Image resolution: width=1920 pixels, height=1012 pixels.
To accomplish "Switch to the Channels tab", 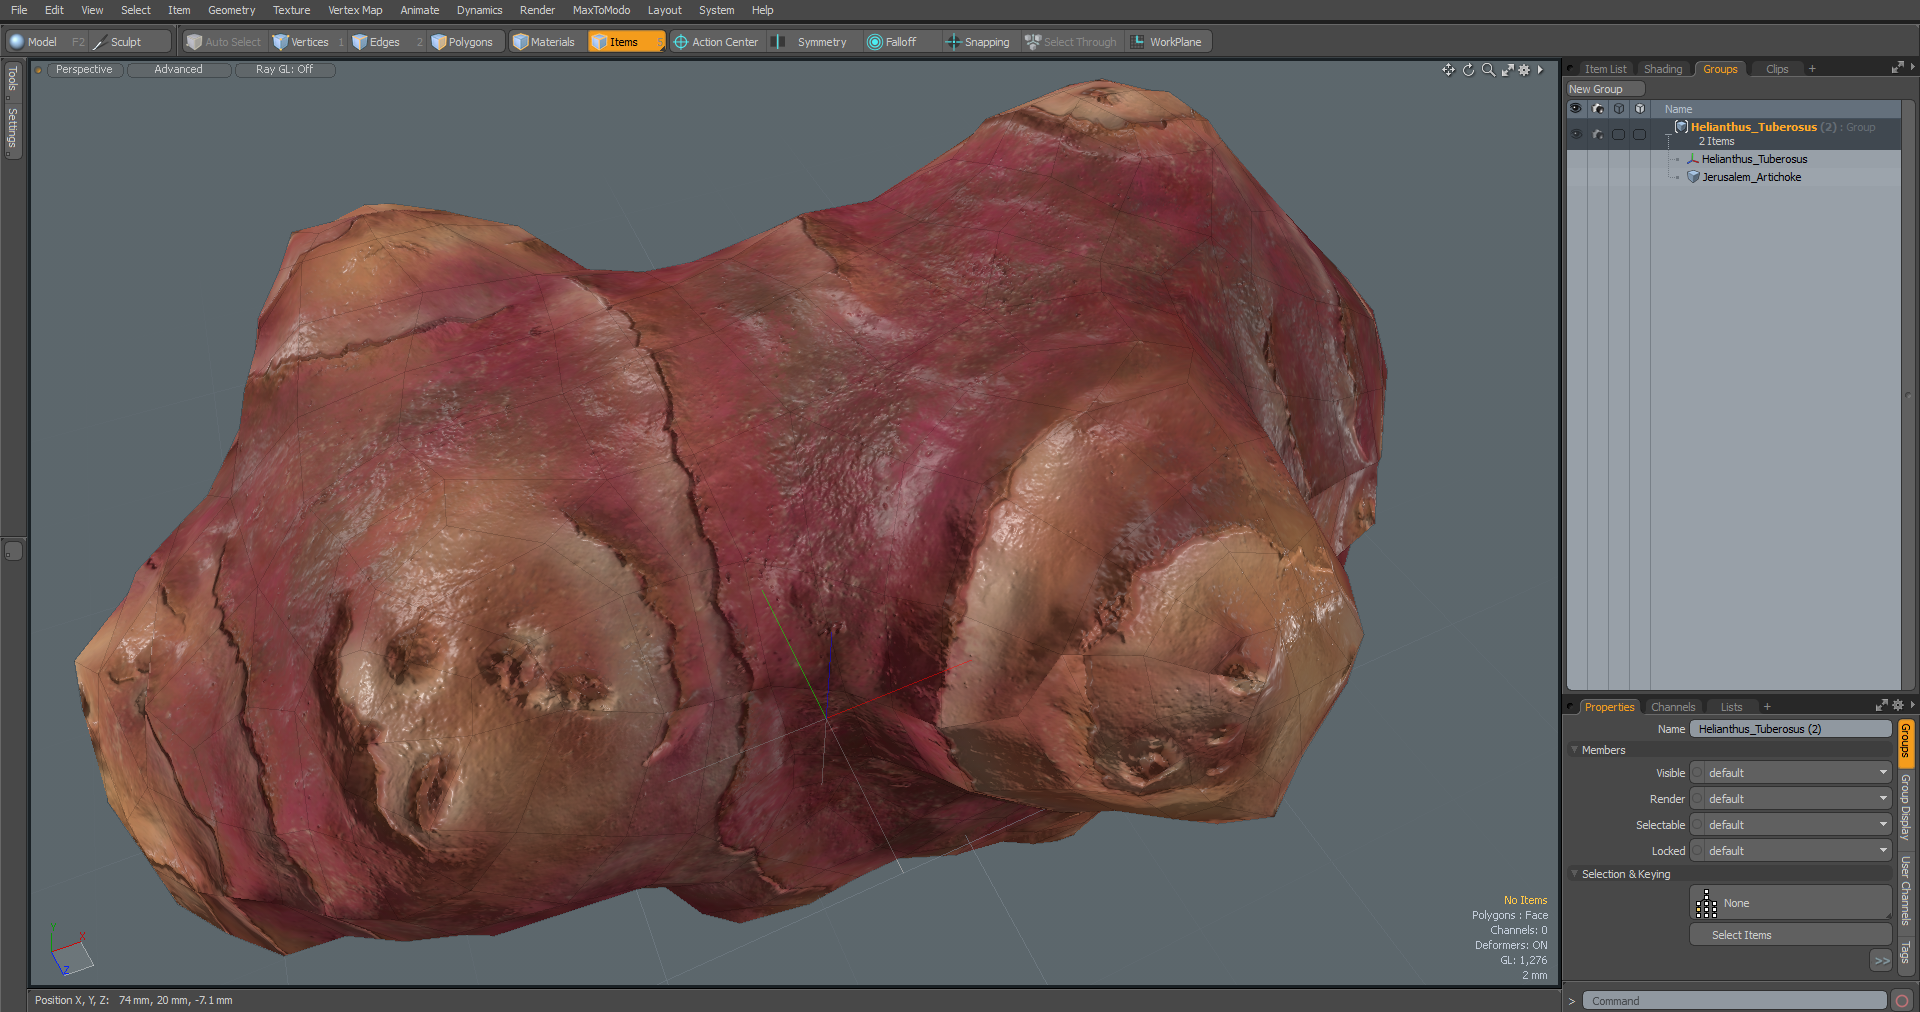I will 1673,707.
